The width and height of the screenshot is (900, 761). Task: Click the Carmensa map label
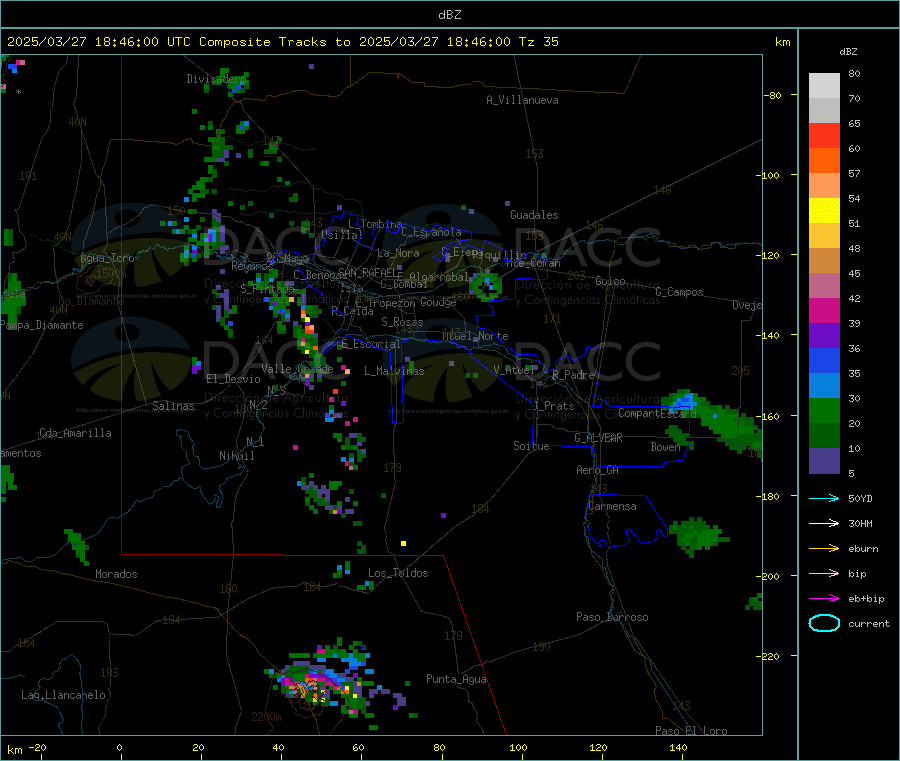612,506
